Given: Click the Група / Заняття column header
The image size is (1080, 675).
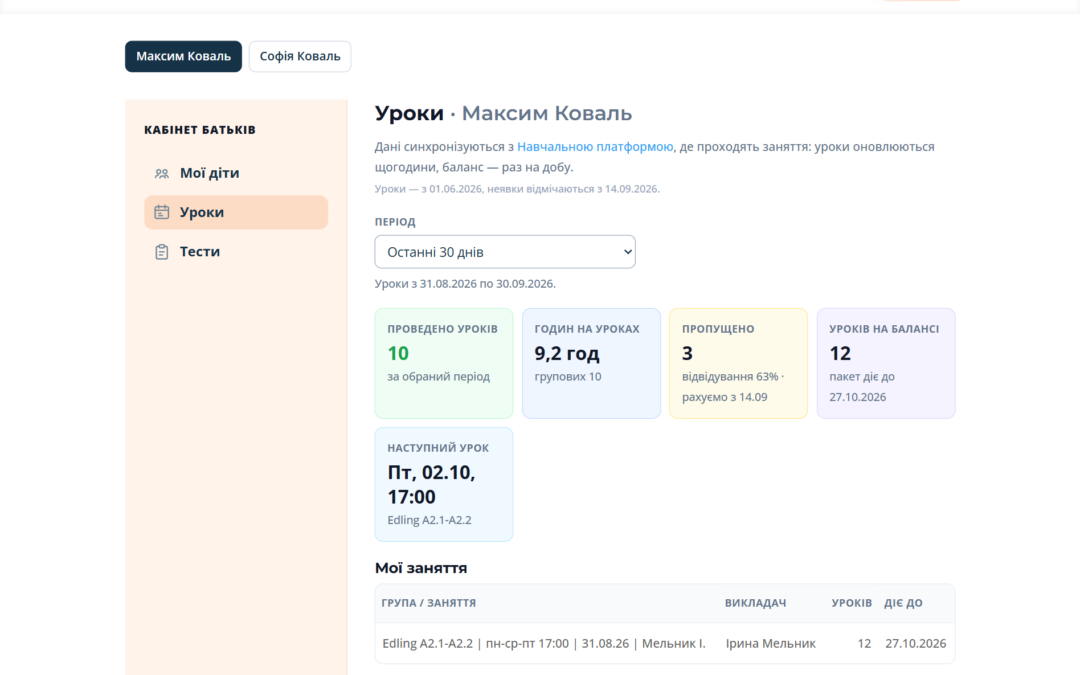Looking at the screenshot, I should [x=428, y=603].
